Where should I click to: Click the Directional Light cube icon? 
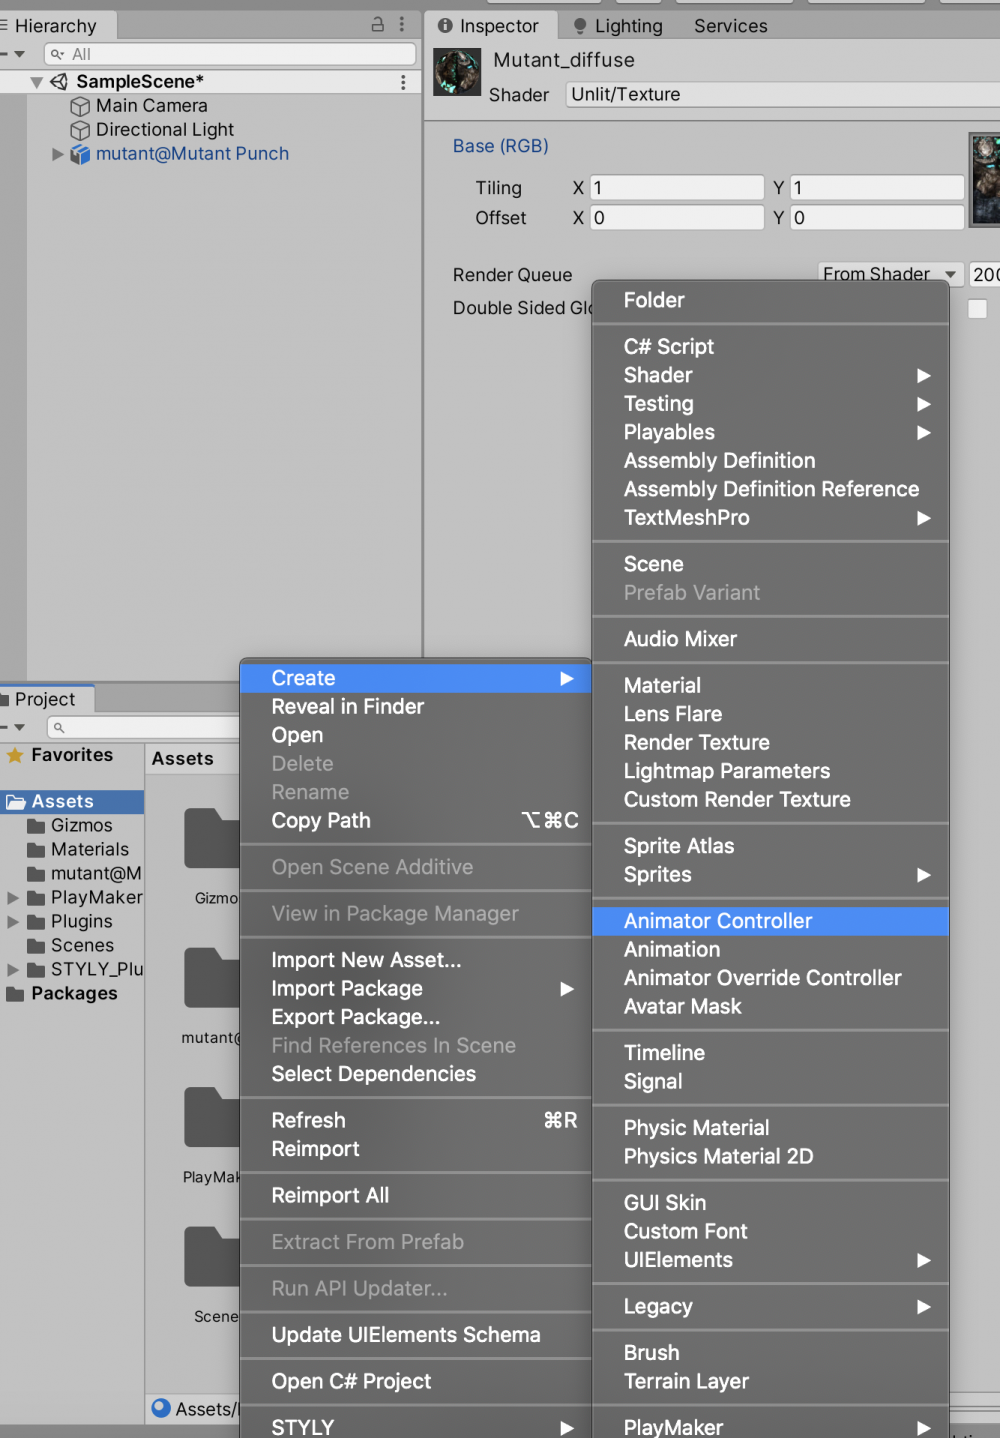pos(80,130)
